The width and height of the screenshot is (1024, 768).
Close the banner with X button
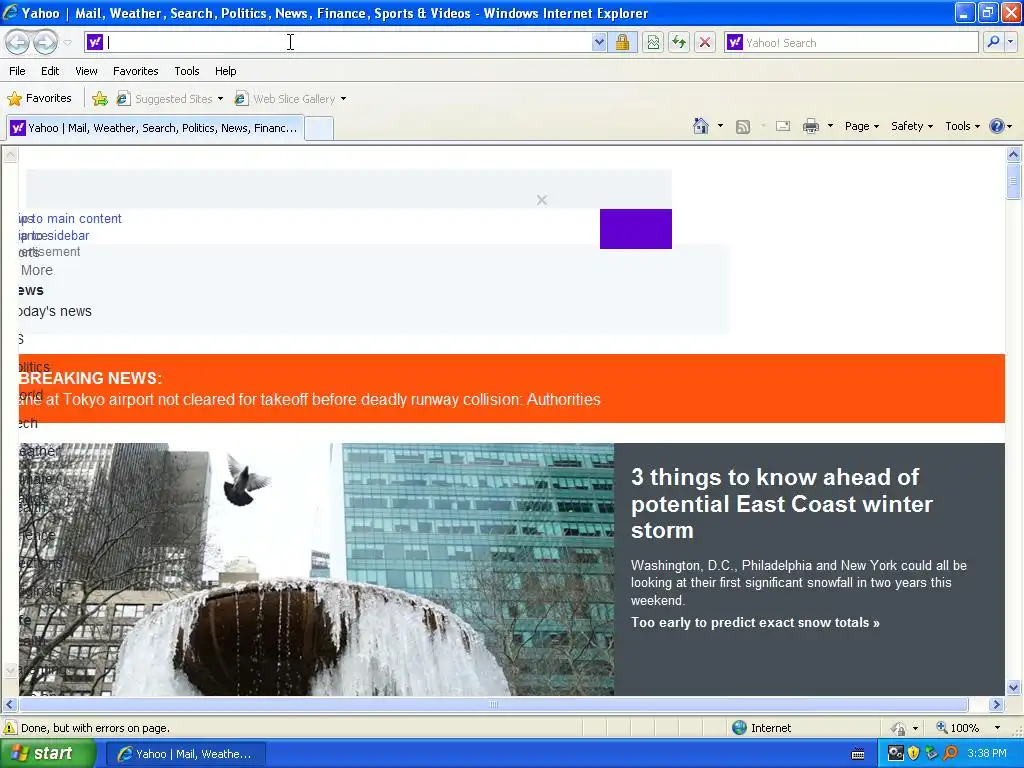(x=542, y=200)
